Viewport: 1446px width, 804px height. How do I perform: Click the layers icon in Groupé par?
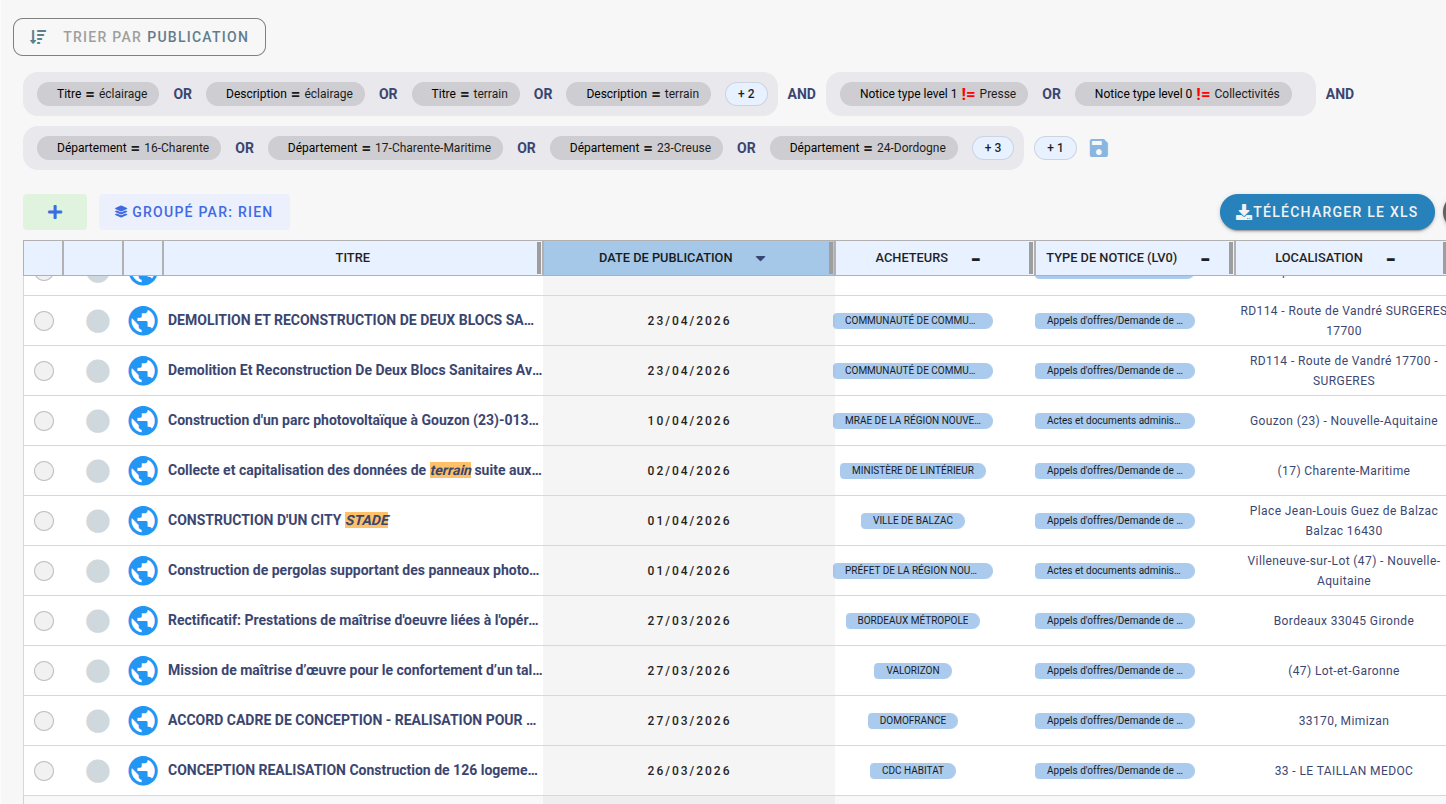pos(121,212)
